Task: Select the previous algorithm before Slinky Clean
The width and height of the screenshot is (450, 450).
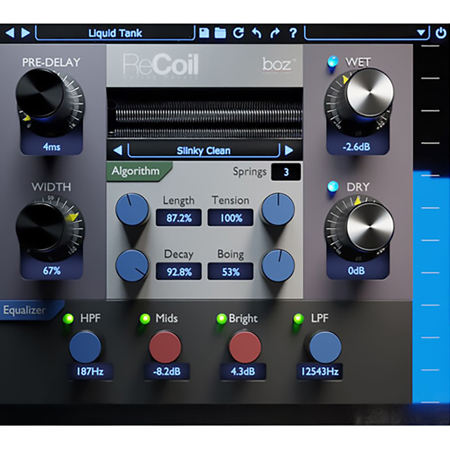Action: [117, 151]
